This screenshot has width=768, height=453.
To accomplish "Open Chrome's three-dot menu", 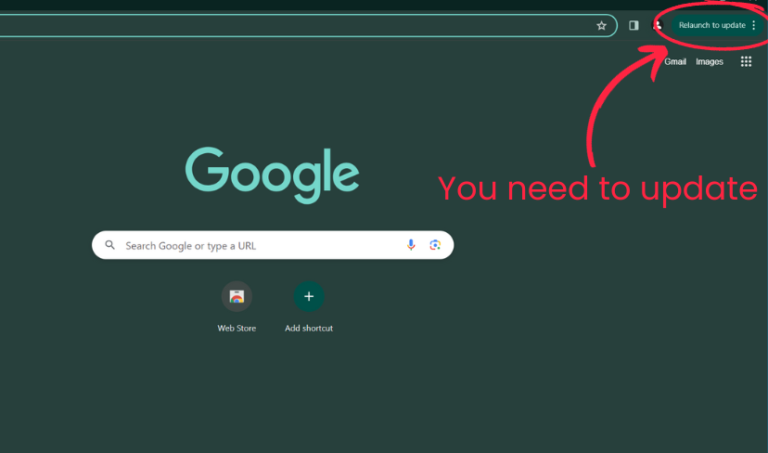I will (754, 25).
